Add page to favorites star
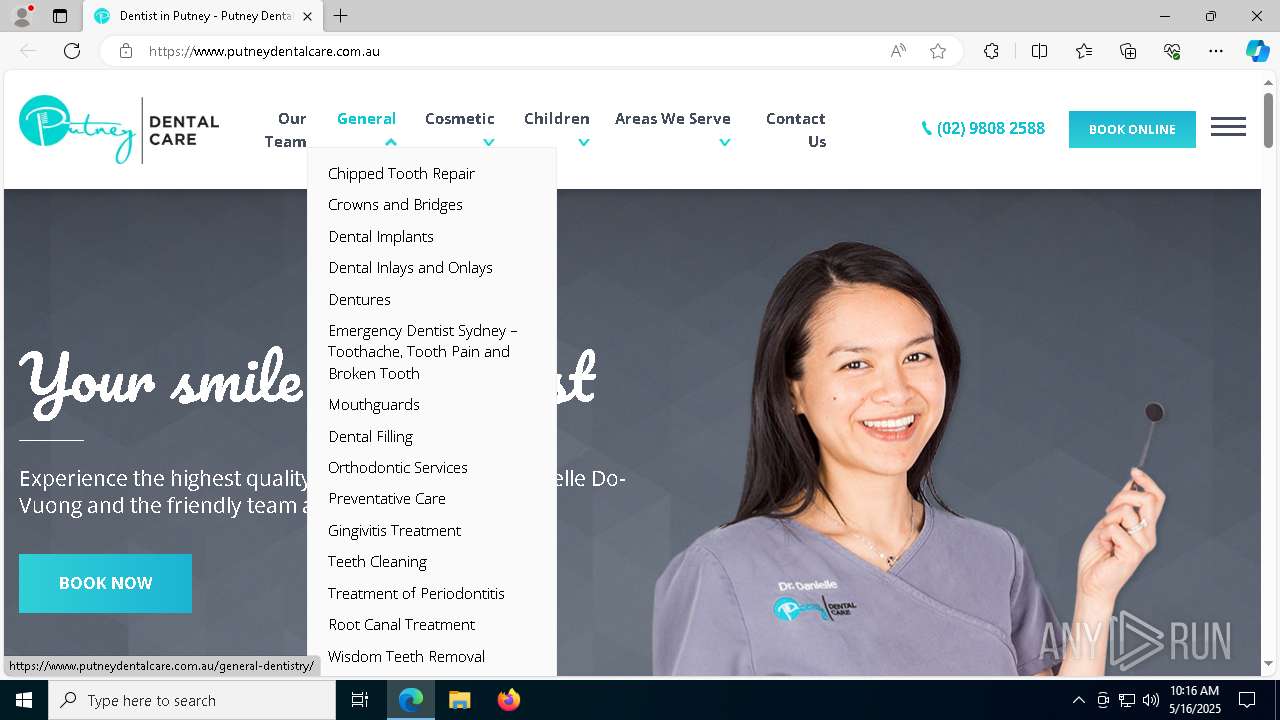1280x720 pixels. click(x=938, y=51)
